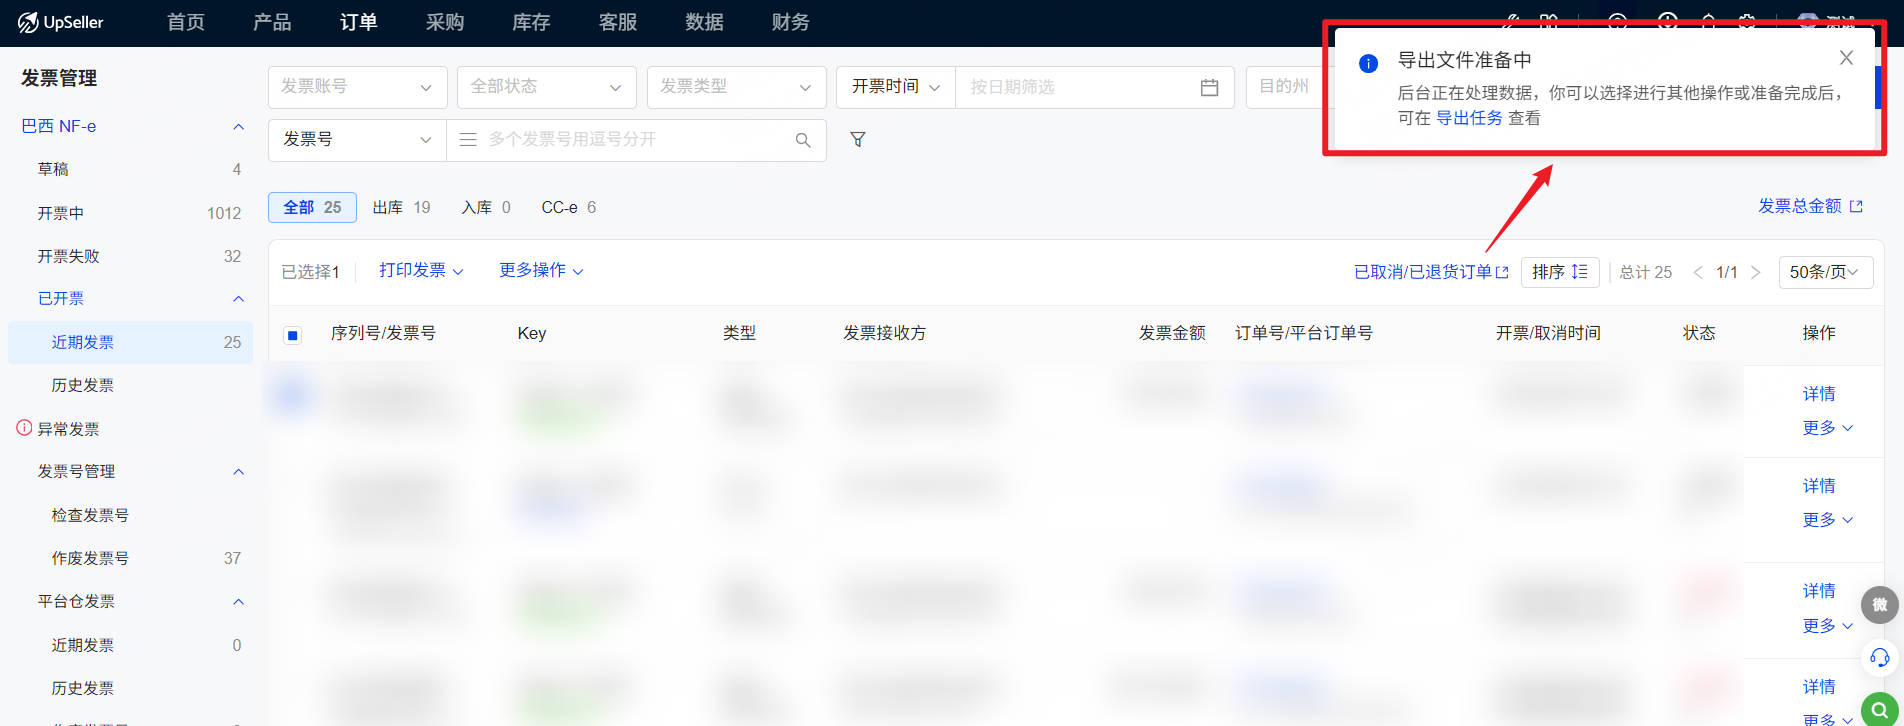Open the 开票时间 time-type dropdown

[x=896, y=87]
